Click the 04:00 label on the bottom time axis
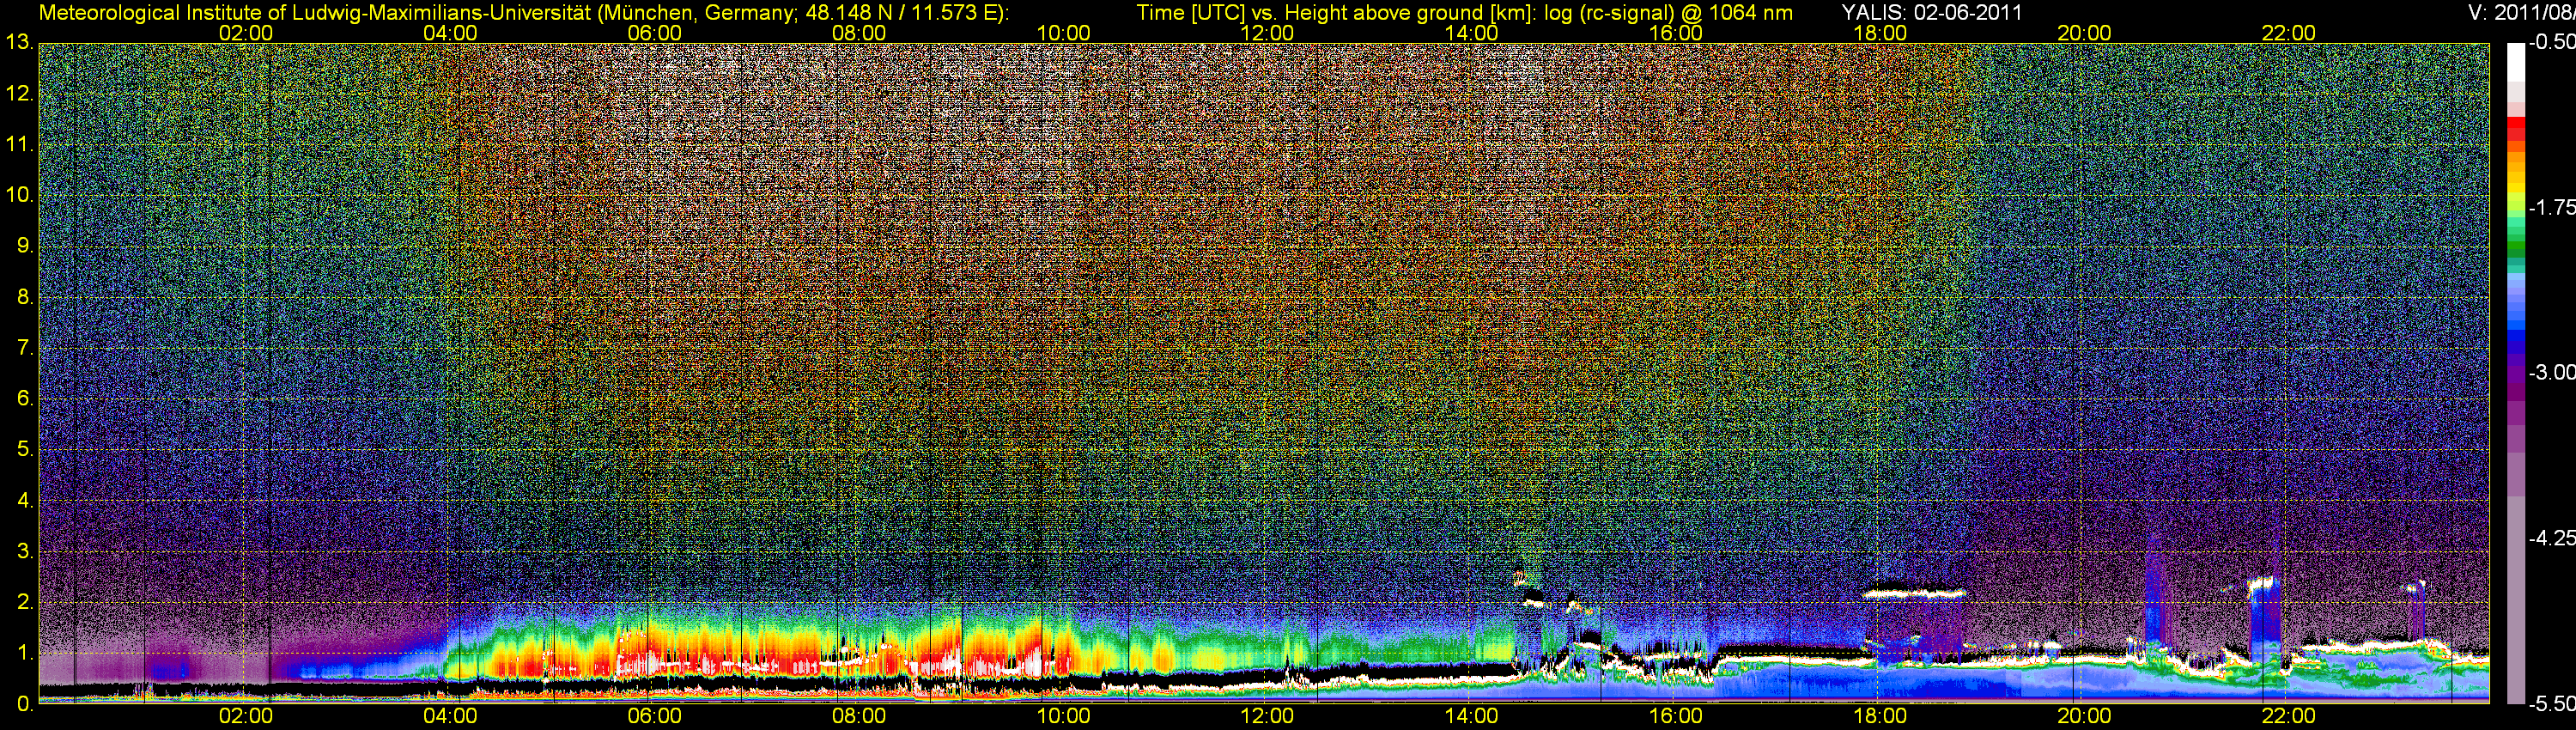The image size is (2576, 730). [450, 717]
